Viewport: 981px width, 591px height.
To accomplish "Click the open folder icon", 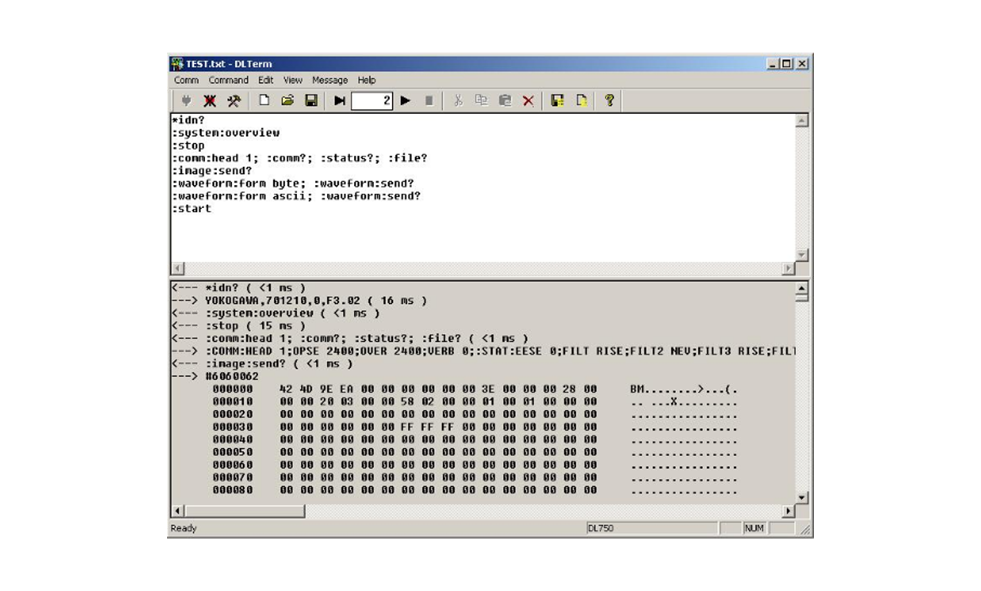I will (x=287, y=101).
